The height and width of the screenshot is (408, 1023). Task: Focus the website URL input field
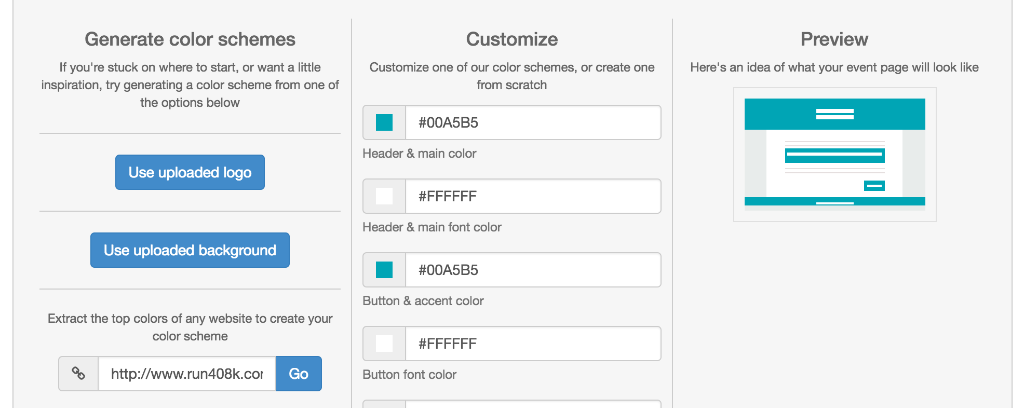coord(187,373)
